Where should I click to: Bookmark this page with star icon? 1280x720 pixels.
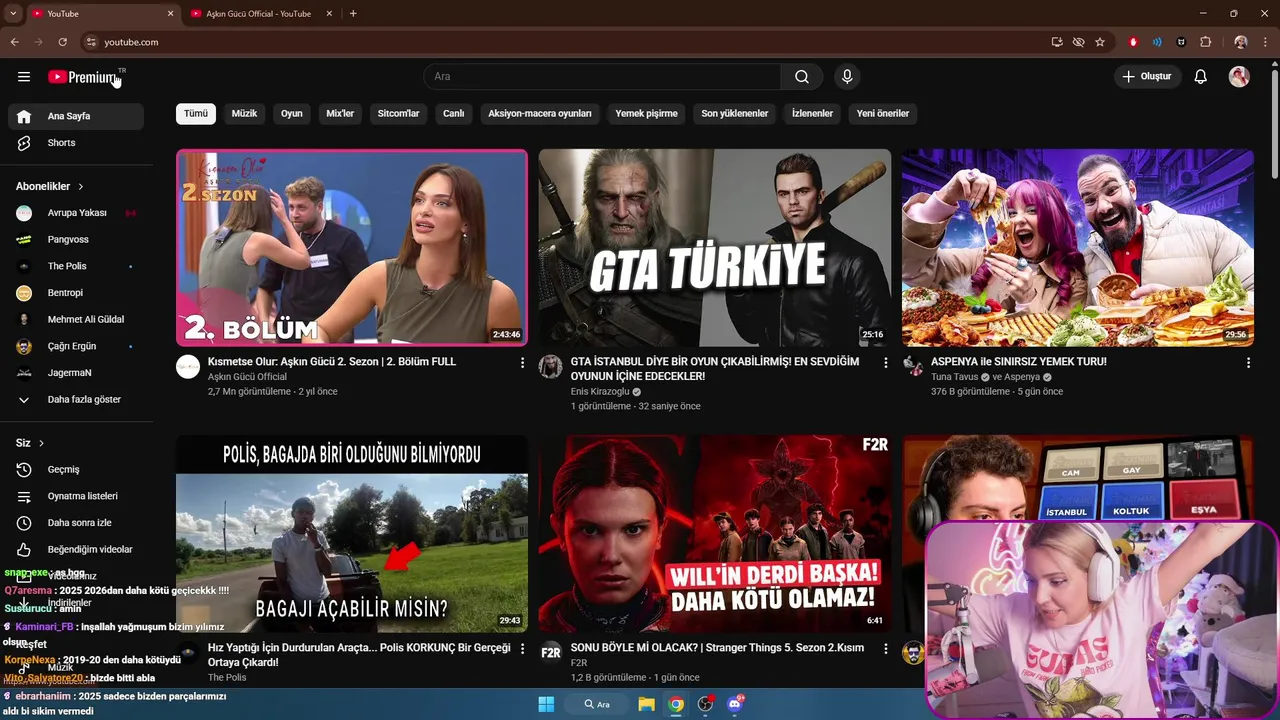[x=1100, y=42]
